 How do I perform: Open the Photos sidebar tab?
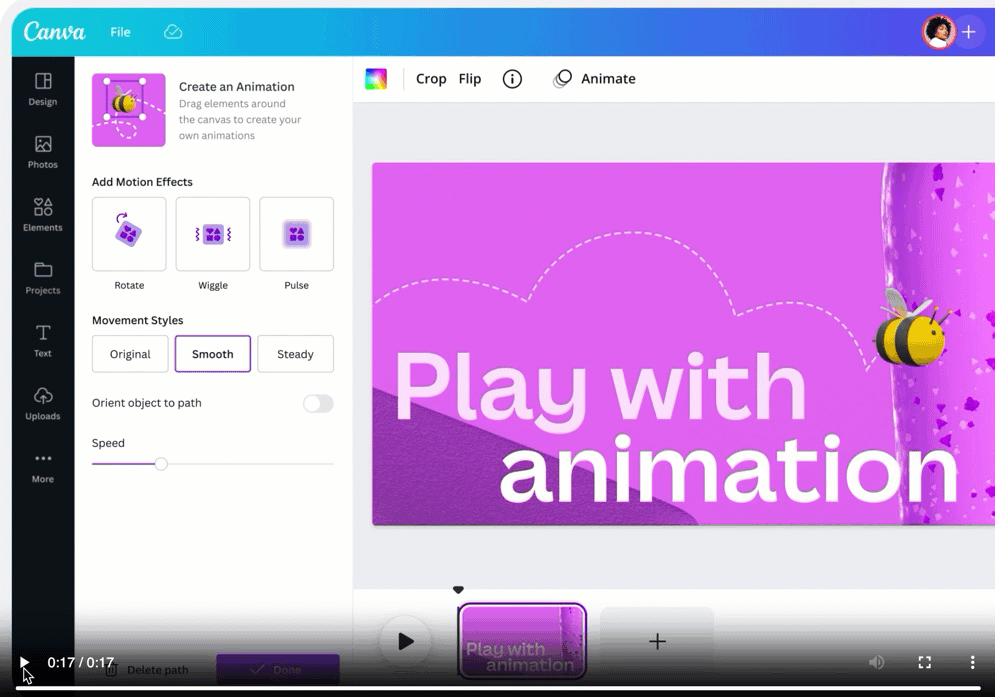tap(43, 152)
